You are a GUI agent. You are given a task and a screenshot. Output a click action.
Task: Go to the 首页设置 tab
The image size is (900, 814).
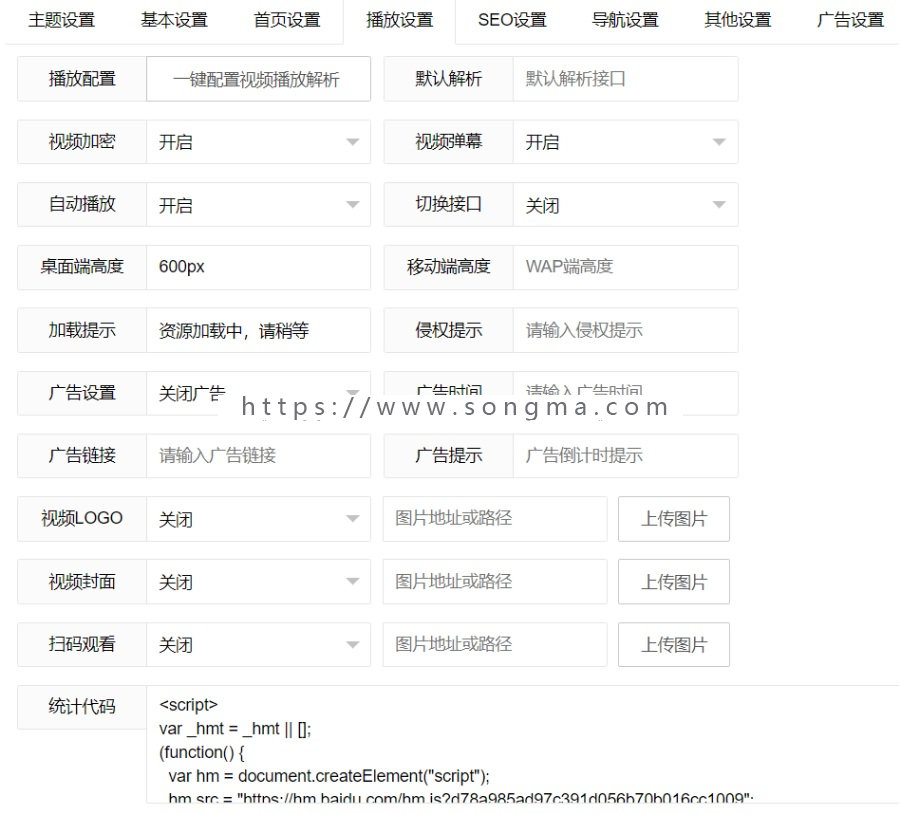coord(287,21)
